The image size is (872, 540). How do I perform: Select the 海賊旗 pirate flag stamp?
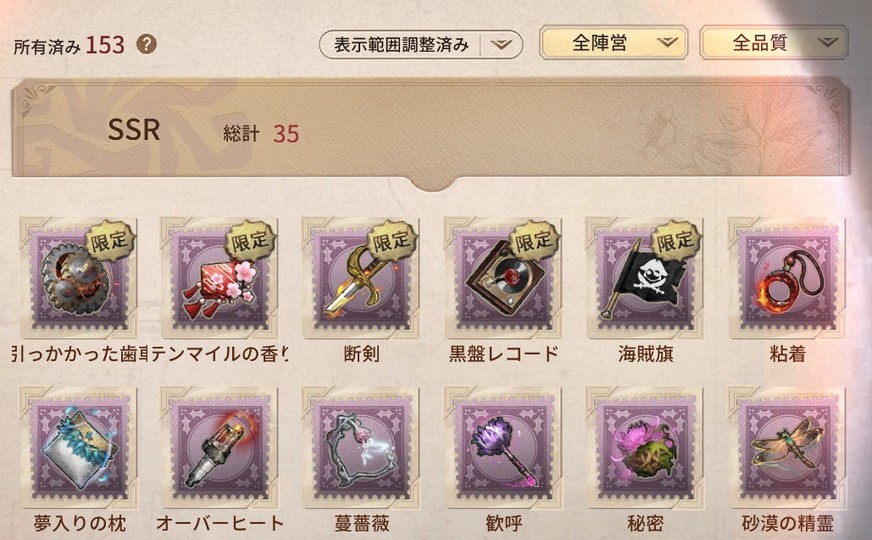(645, 278)
